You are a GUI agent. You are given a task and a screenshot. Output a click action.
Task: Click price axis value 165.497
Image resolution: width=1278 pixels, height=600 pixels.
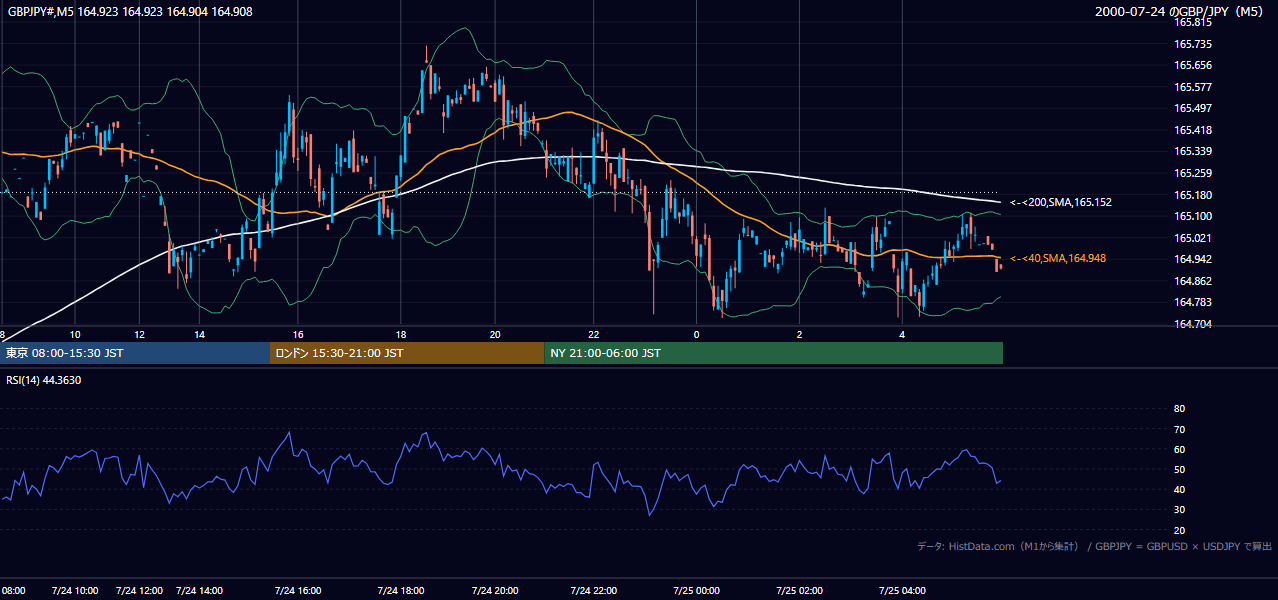click(1192, 108)
